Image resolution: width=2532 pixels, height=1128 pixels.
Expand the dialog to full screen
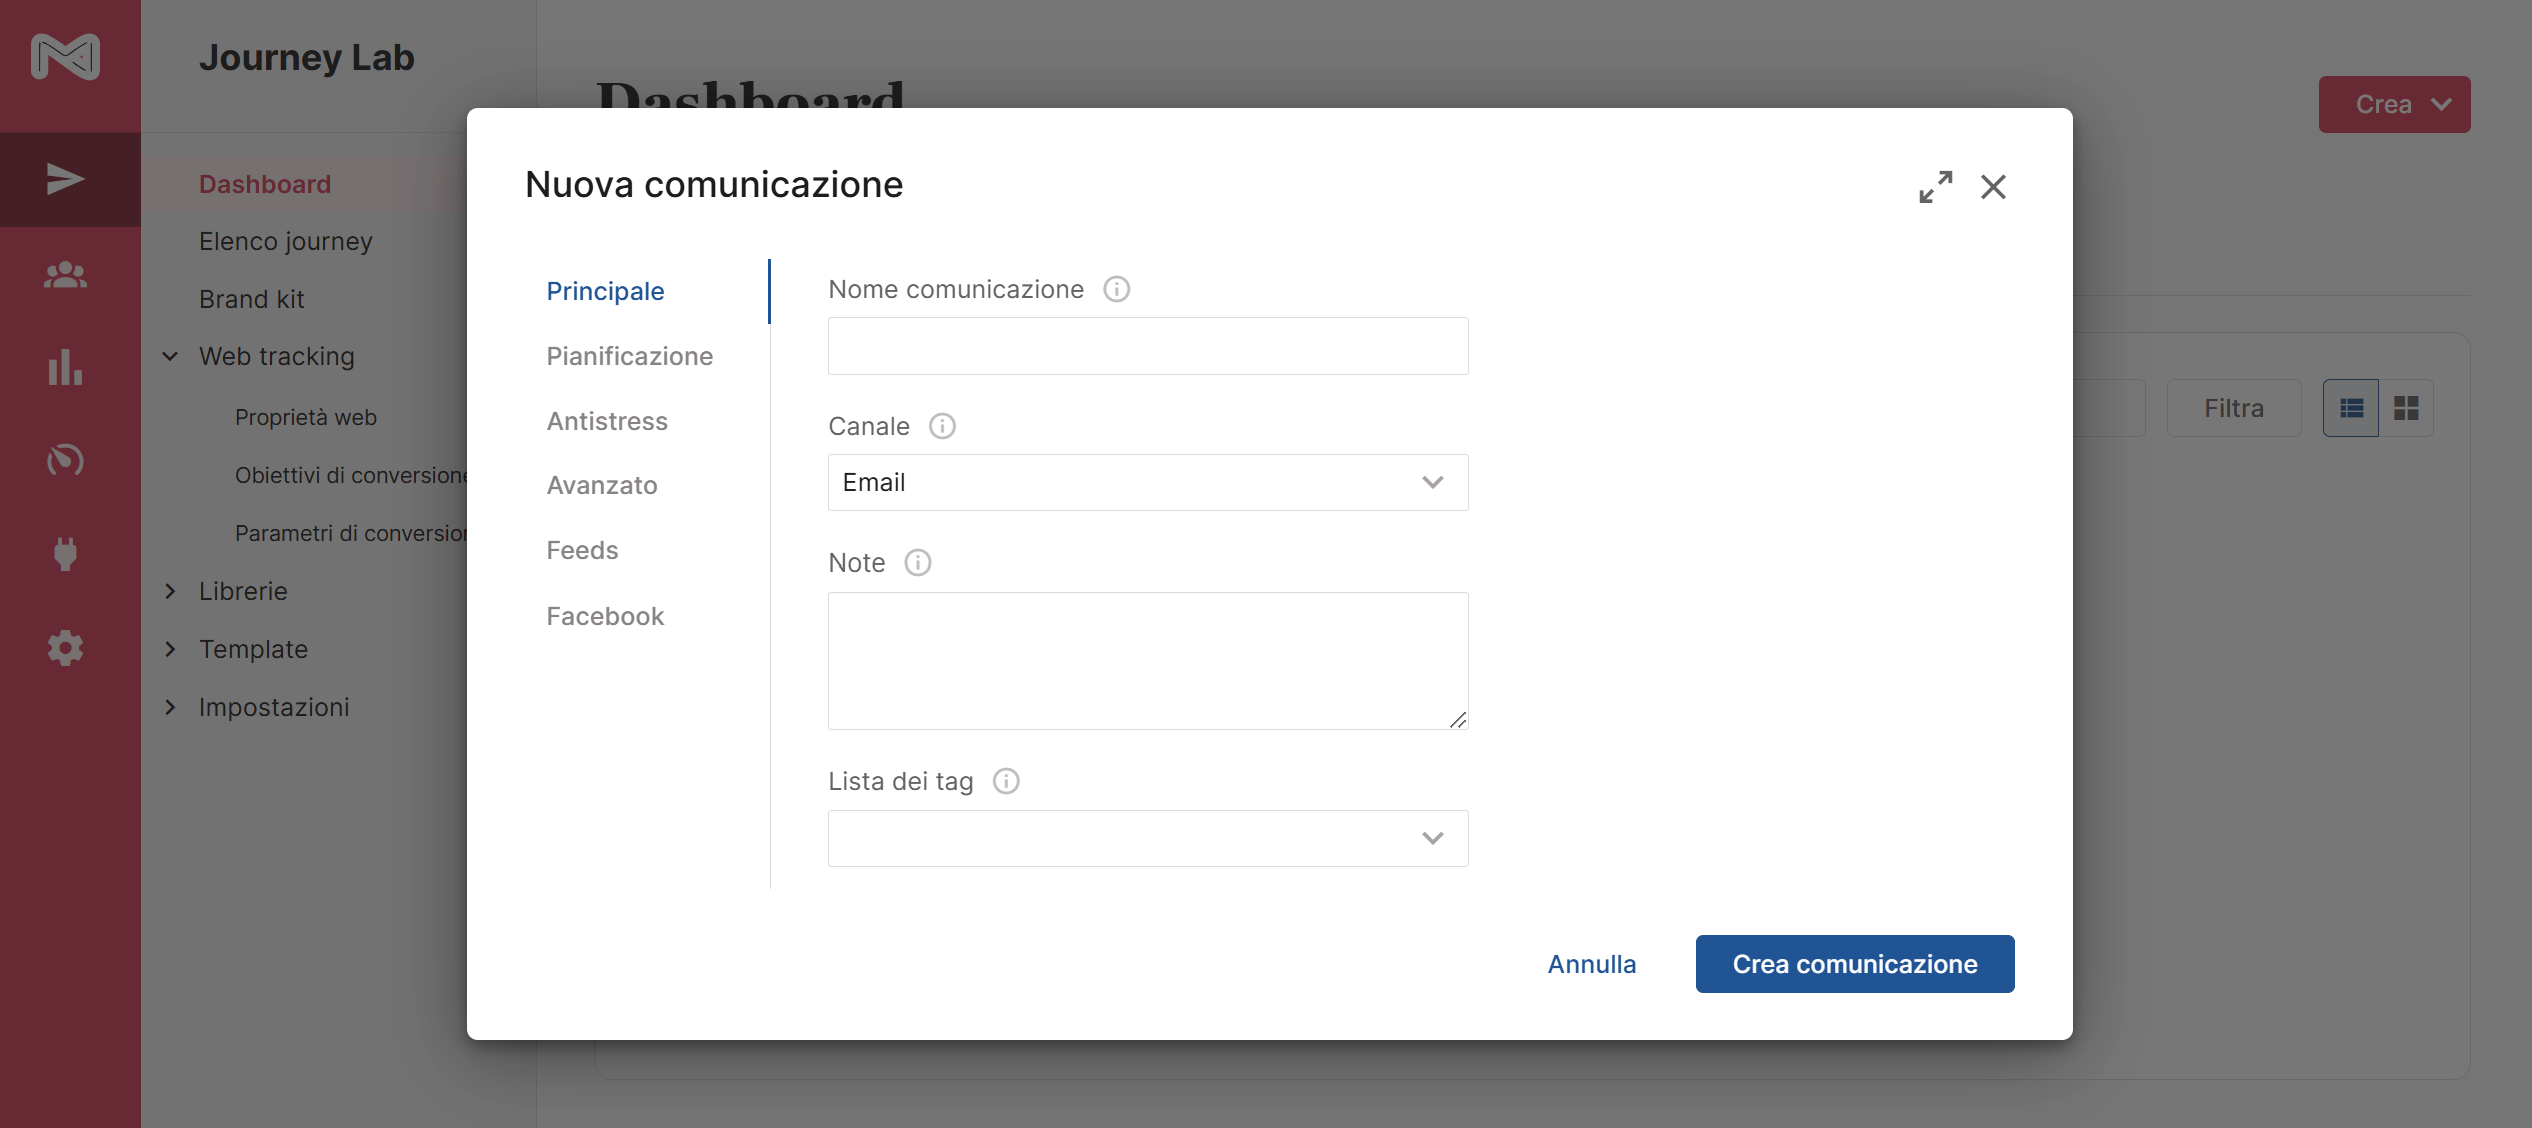coord(1935,187)
